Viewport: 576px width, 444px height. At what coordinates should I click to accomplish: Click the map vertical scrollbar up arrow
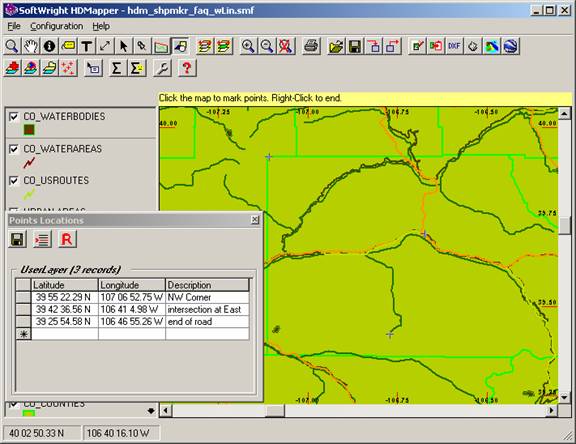coord(565,113)
